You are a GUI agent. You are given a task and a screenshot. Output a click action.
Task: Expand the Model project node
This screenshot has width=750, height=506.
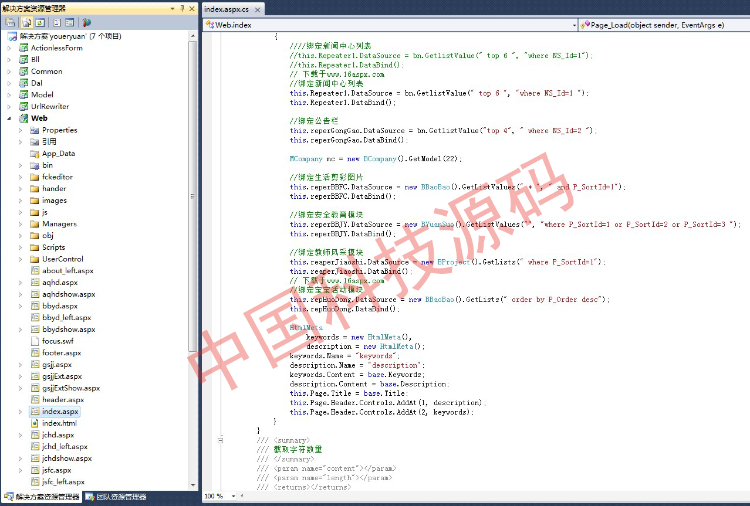tap(9, 95)
